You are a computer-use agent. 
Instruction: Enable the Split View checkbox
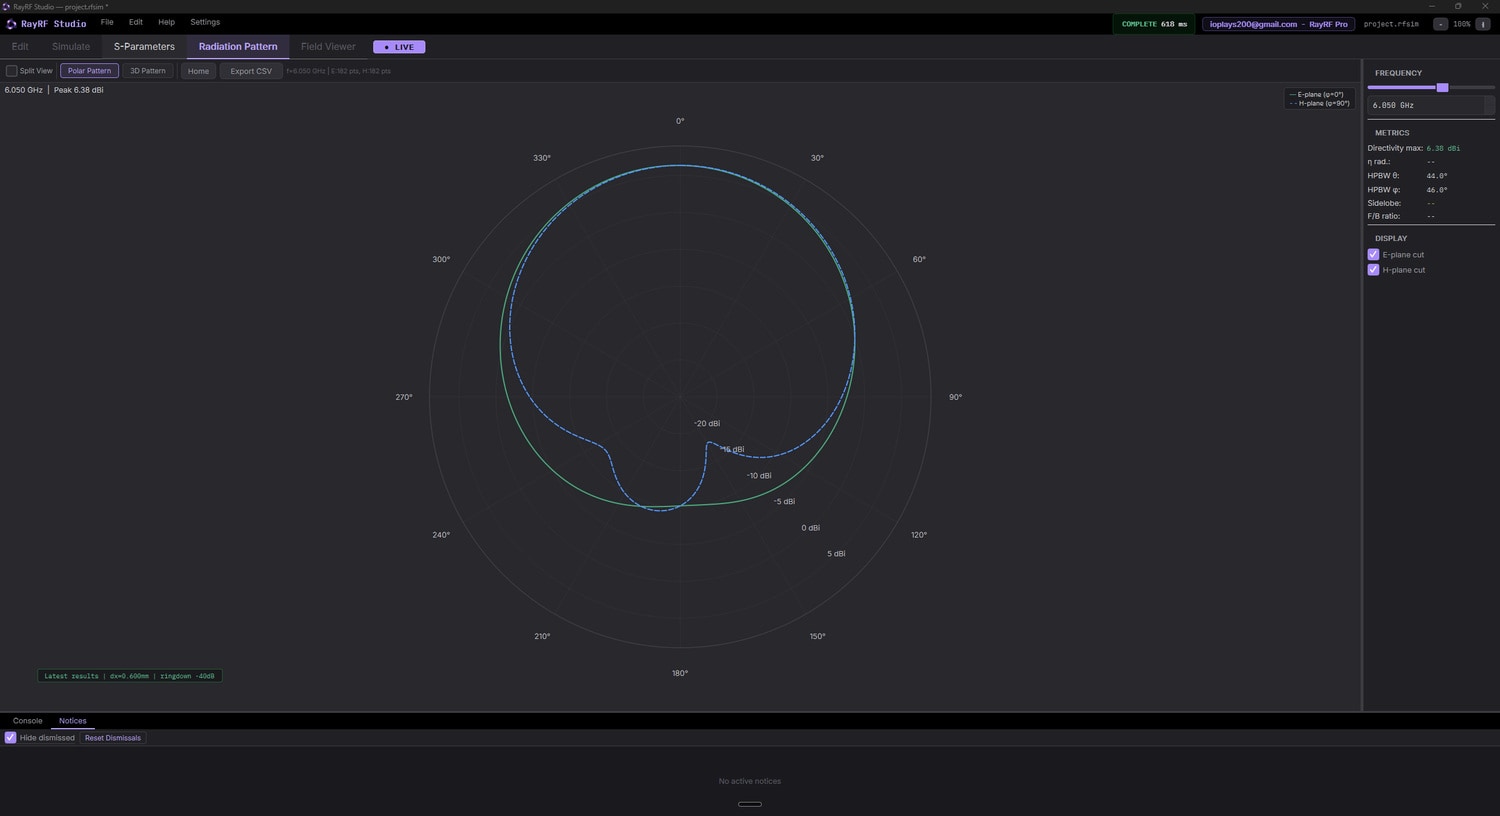coord(12,71)
